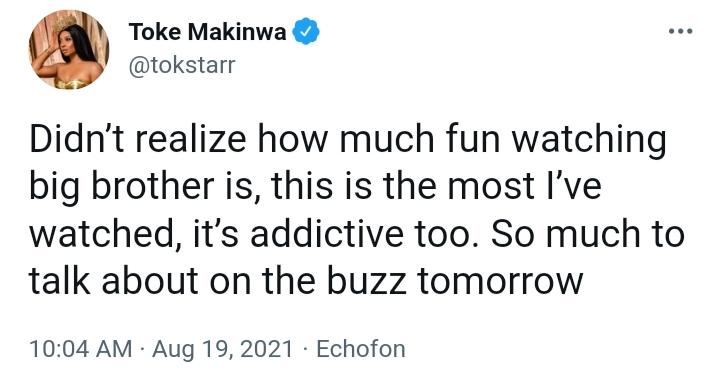
Task: Click the surname "Makinwa" in header
Action: [237, 32]
